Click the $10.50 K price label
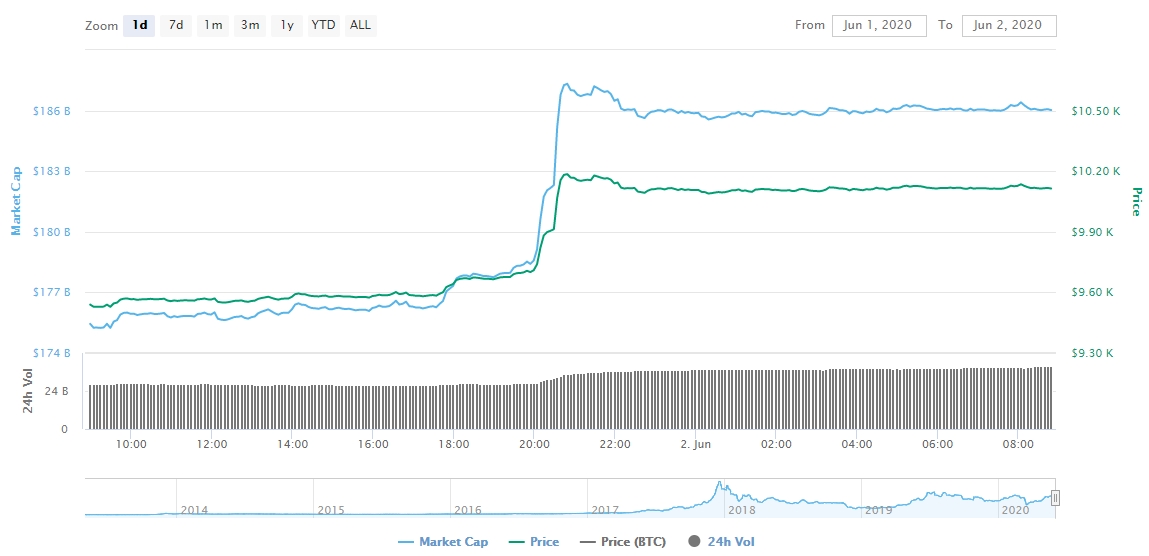The height and width of the screenshot is (556, 1149). [x=1096, y=111]
